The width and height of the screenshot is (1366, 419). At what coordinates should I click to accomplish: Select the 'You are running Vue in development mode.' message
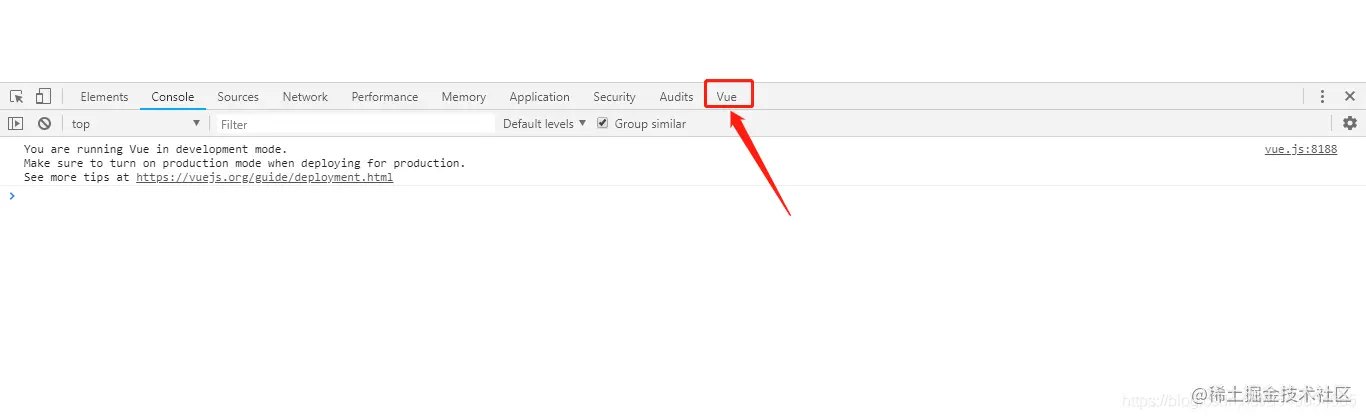coord(155,150)
